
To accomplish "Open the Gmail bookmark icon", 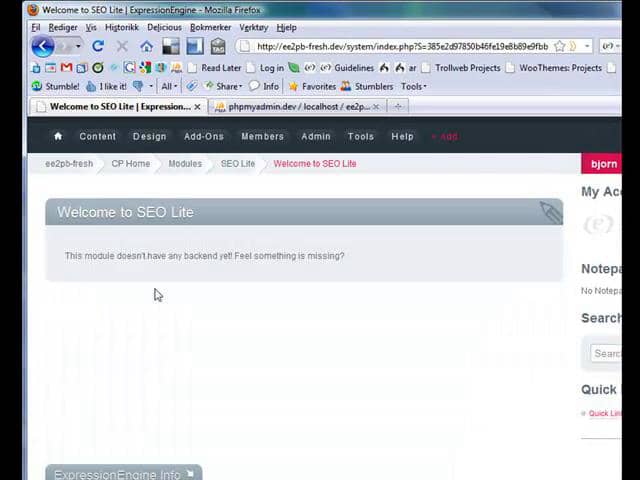I will [x=66, y=68].
